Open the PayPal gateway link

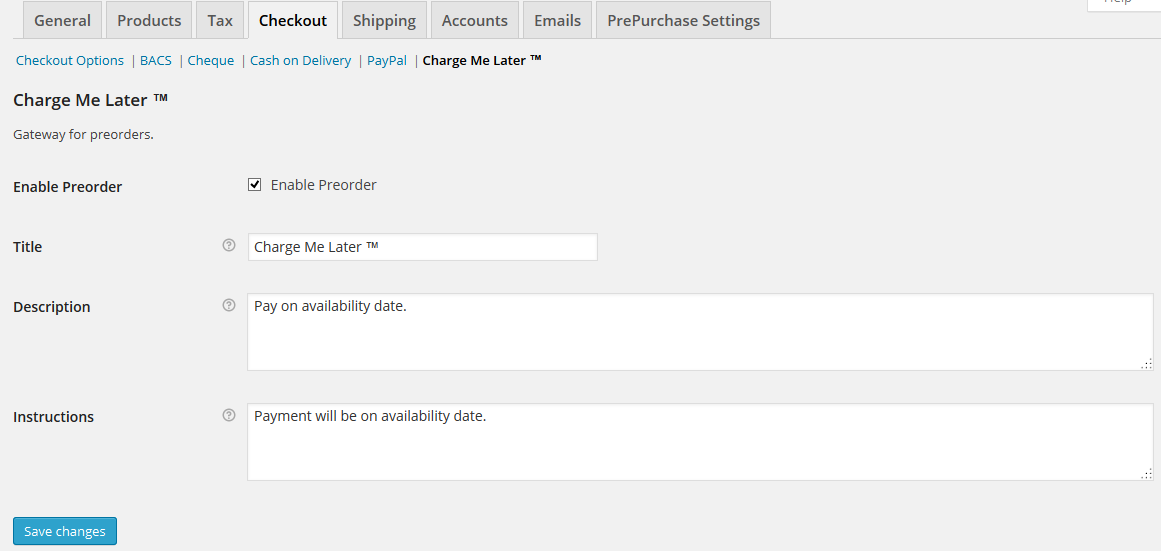(387, 60)
